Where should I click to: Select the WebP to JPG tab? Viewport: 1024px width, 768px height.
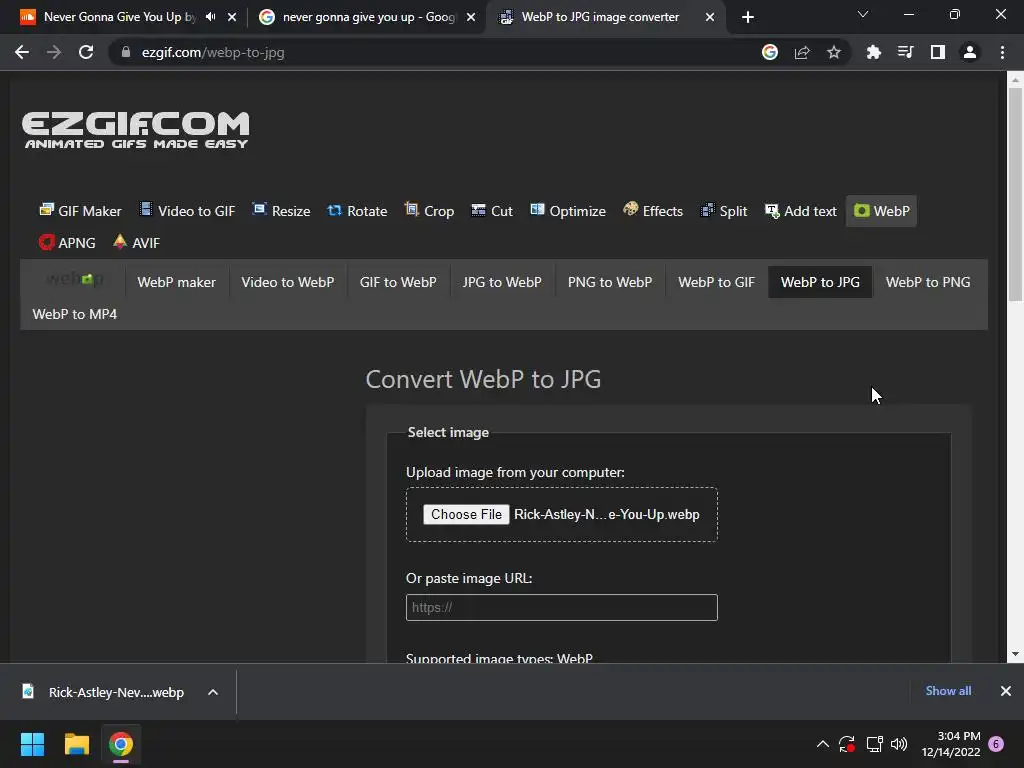coord(820,282)
